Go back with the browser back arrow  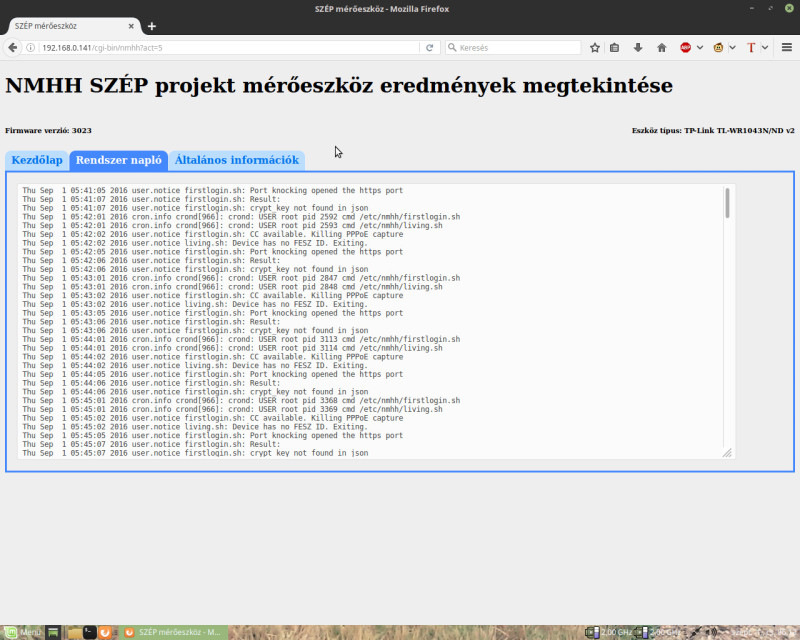(x=12, y=47)
